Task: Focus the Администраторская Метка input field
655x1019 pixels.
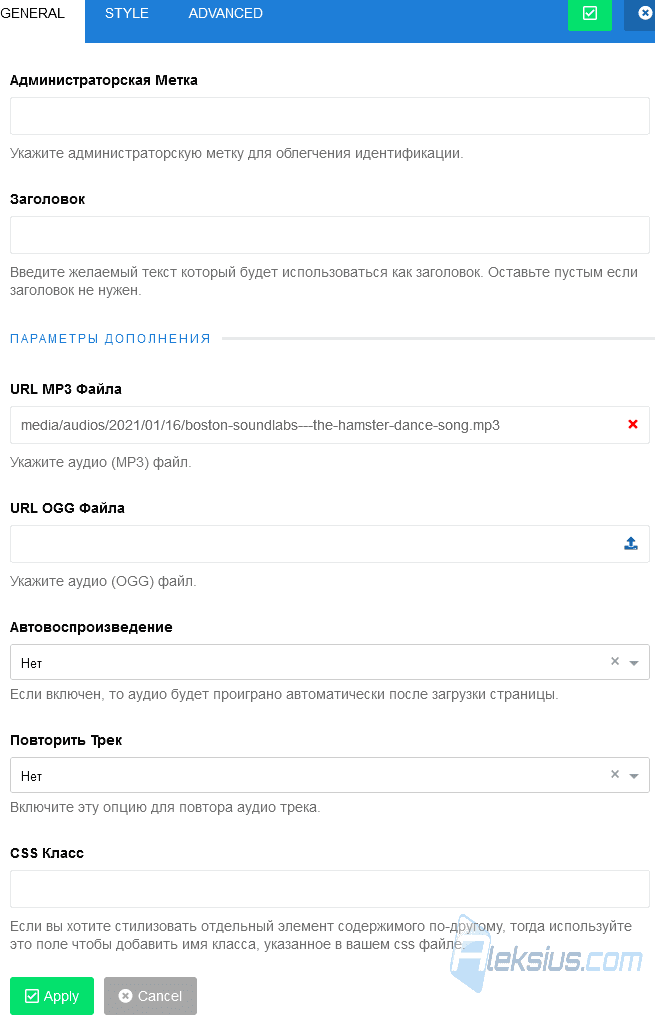Action: [x=329, y=116]
